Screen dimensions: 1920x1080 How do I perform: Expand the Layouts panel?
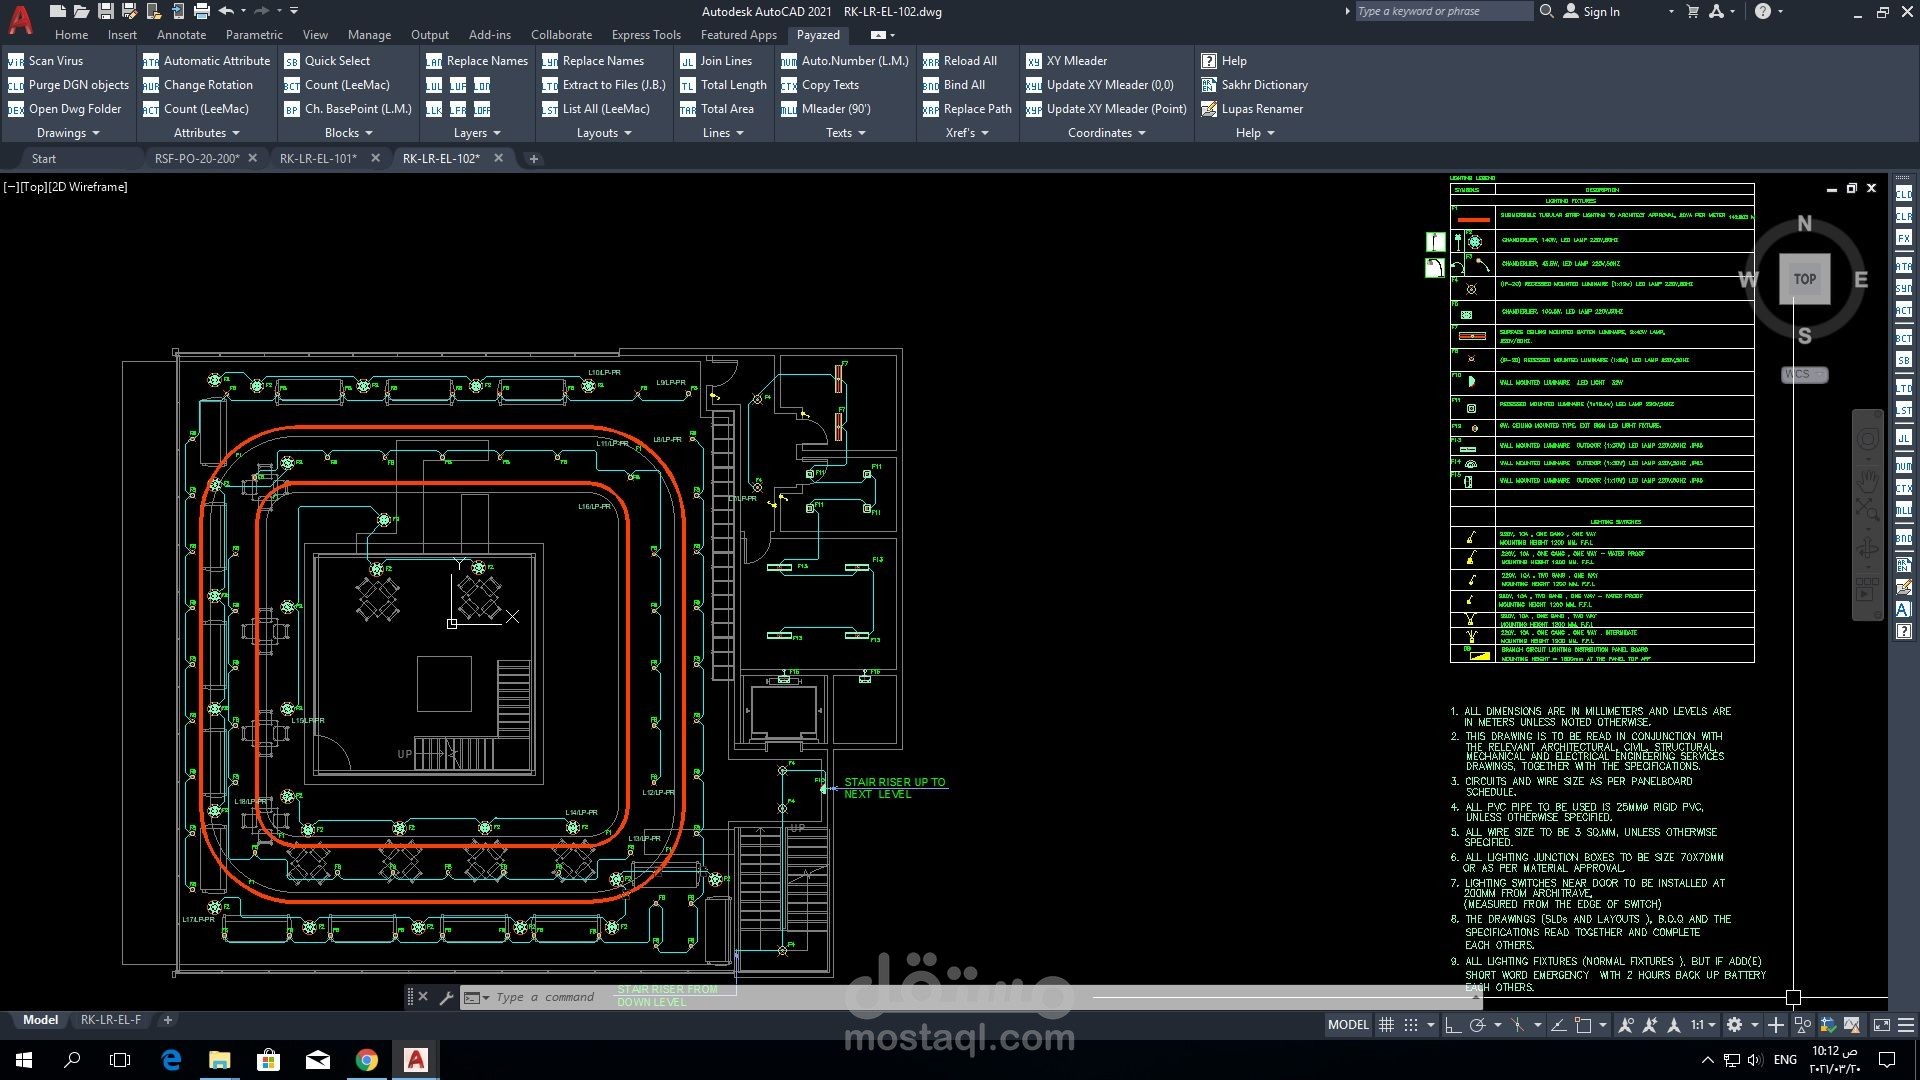click(x=604, y=133)
